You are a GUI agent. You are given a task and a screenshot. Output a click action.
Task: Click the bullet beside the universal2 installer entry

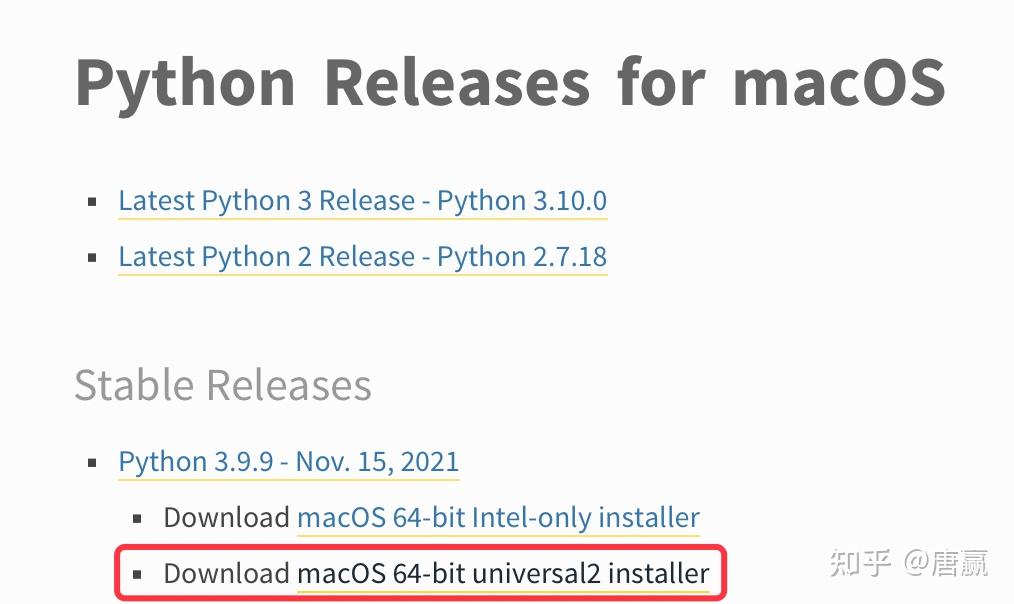tap(139, 574)
